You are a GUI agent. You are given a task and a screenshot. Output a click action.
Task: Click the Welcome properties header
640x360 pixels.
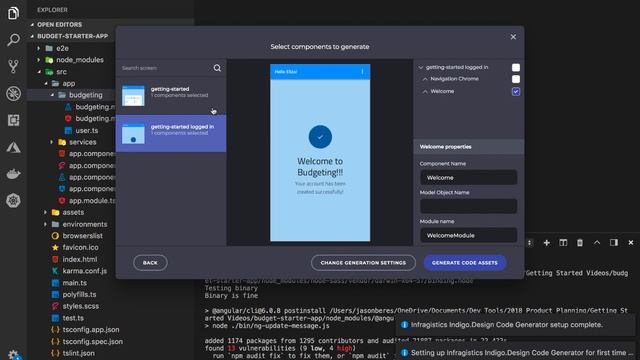(x=469, y=147)
